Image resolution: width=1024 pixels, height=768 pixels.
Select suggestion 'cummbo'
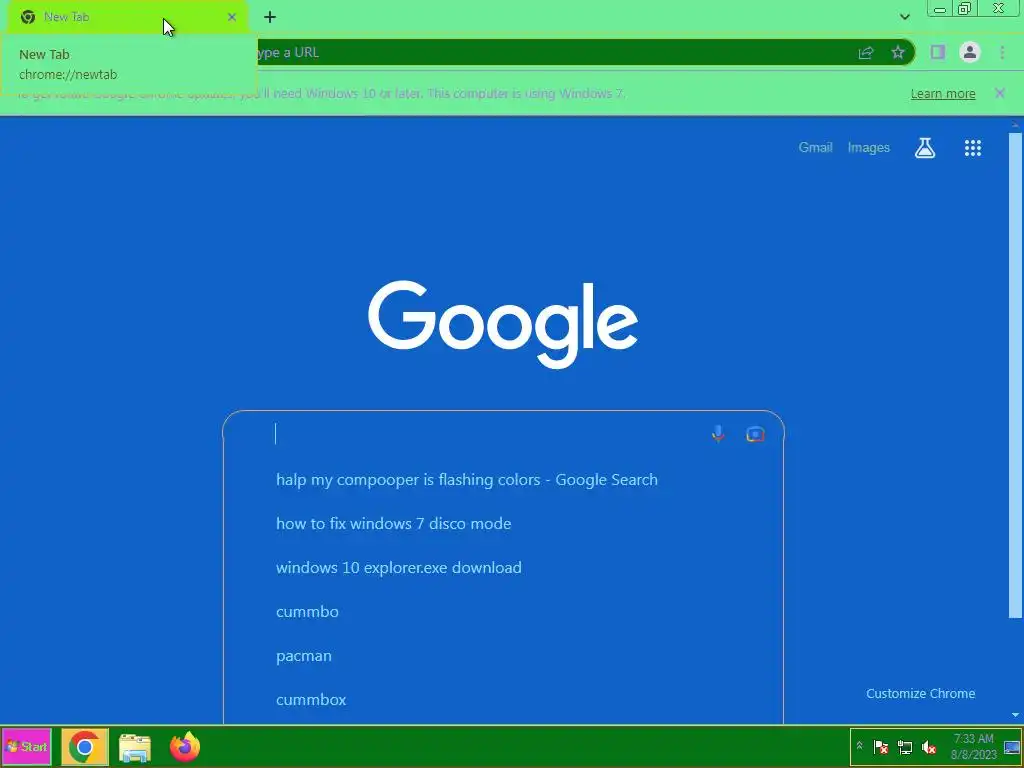point(503,612)
